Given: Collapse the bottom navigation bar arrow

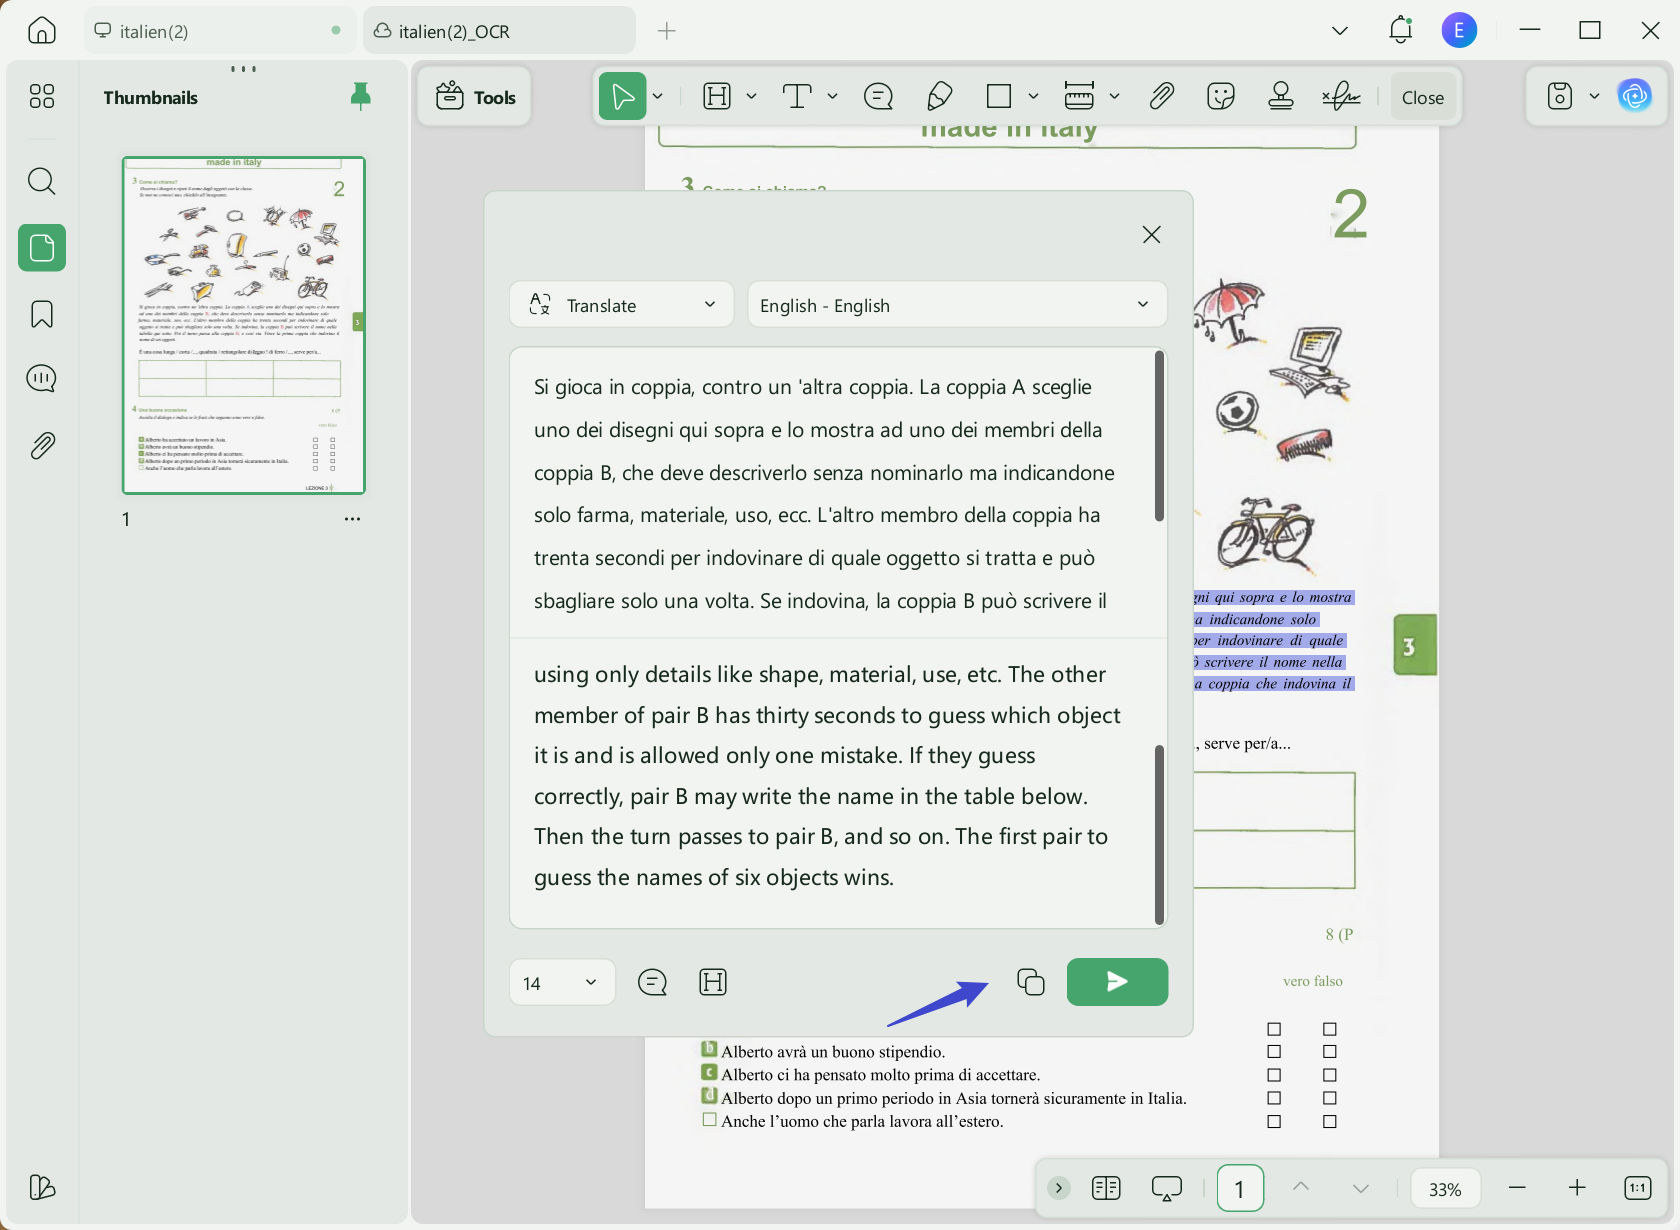Looking at the screenshot, I should coord(1058,1188).
